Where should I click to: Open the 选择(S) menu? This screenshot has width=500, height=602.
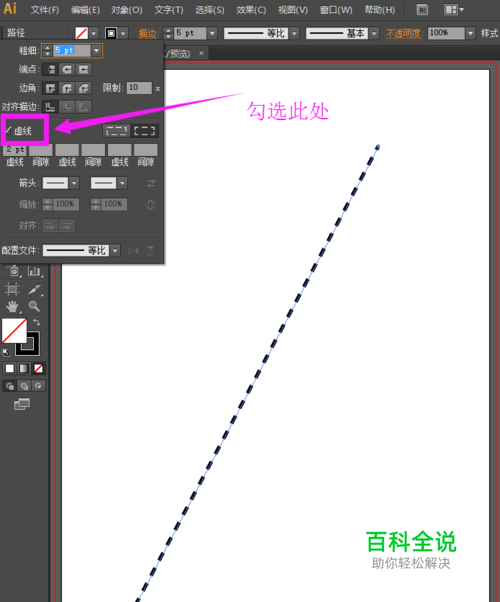click(210, 10)
